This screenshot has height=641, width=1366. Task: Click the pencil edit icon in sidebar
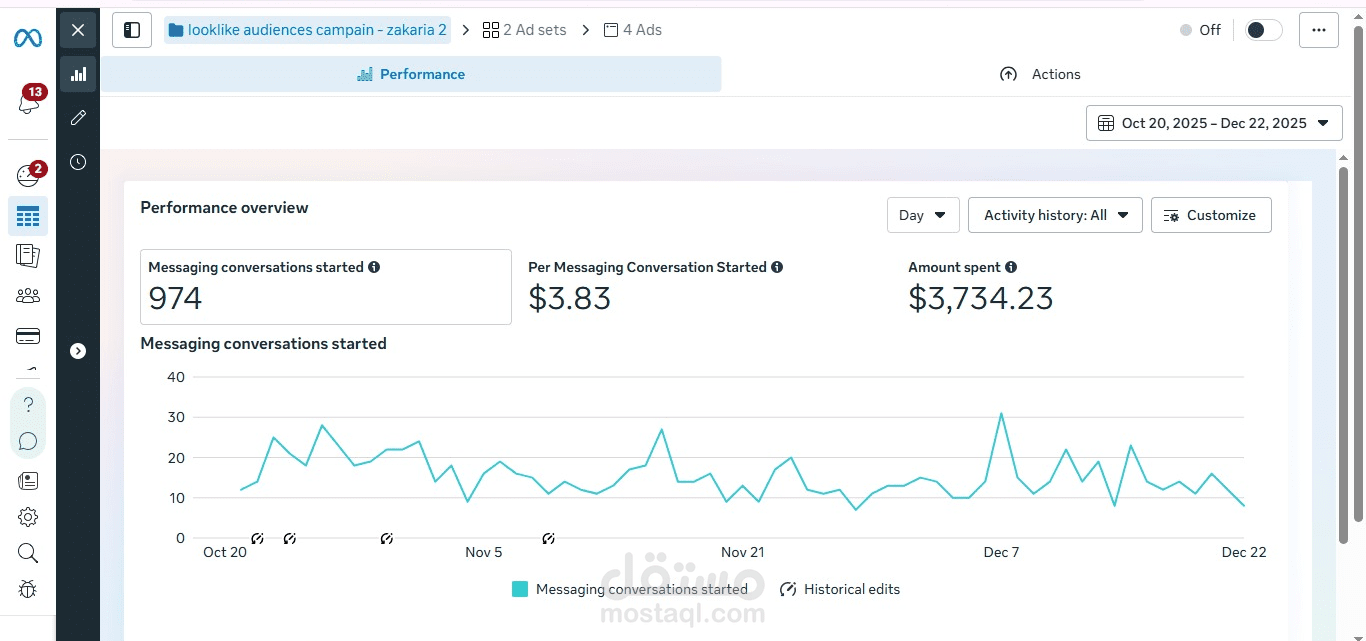click(x=78, y=118)
